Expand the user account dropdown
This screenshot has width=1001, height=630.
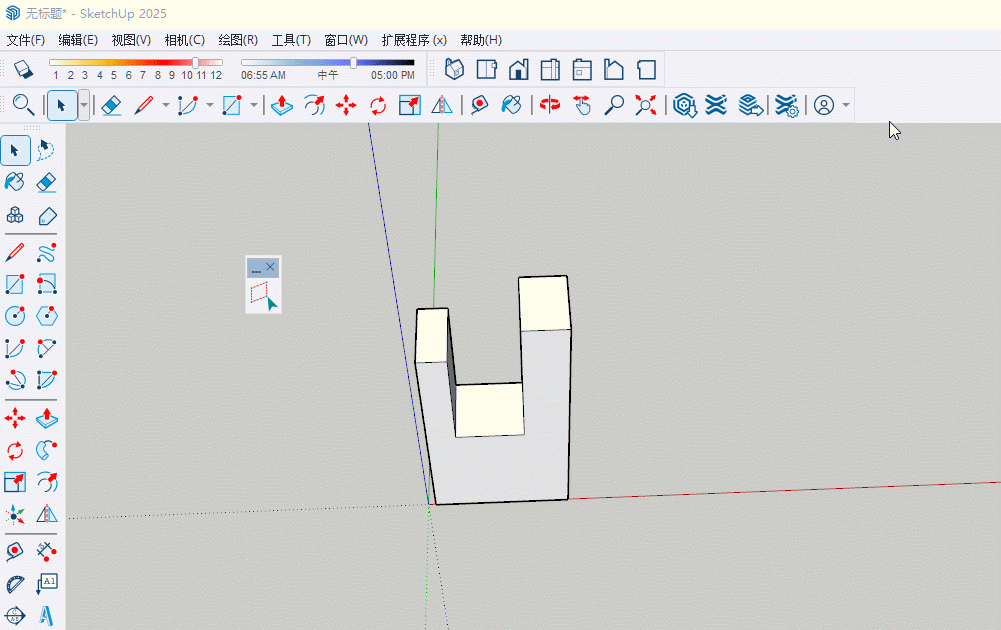click(x=846, y=105)
